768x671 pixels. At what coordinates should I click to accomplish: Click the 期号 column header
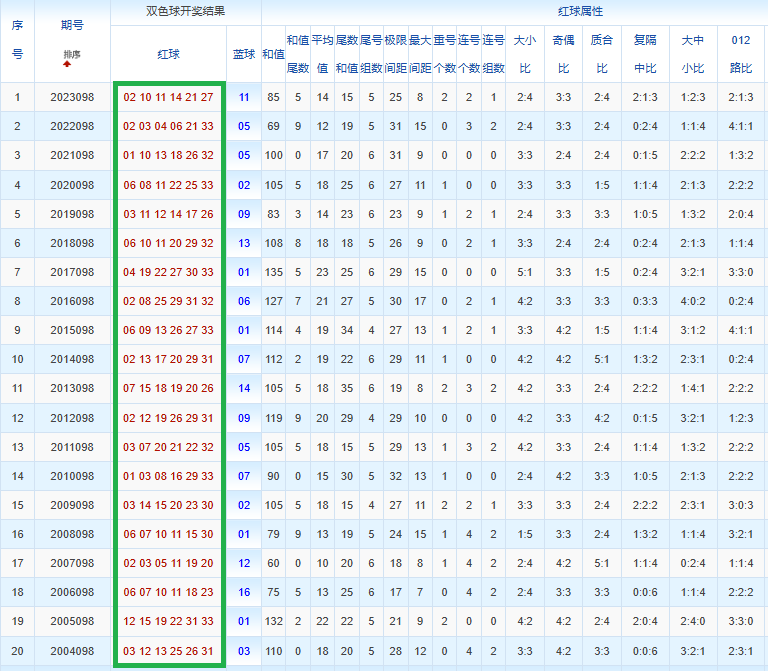pyautogui.click(x=72, y=25)
